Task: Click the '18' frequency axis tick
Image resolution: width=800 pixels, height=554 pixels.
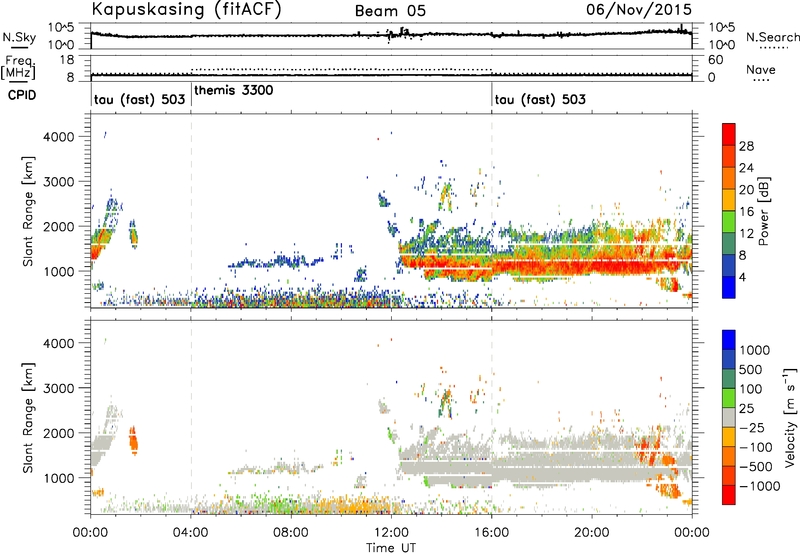Action: tap(67, 60)
